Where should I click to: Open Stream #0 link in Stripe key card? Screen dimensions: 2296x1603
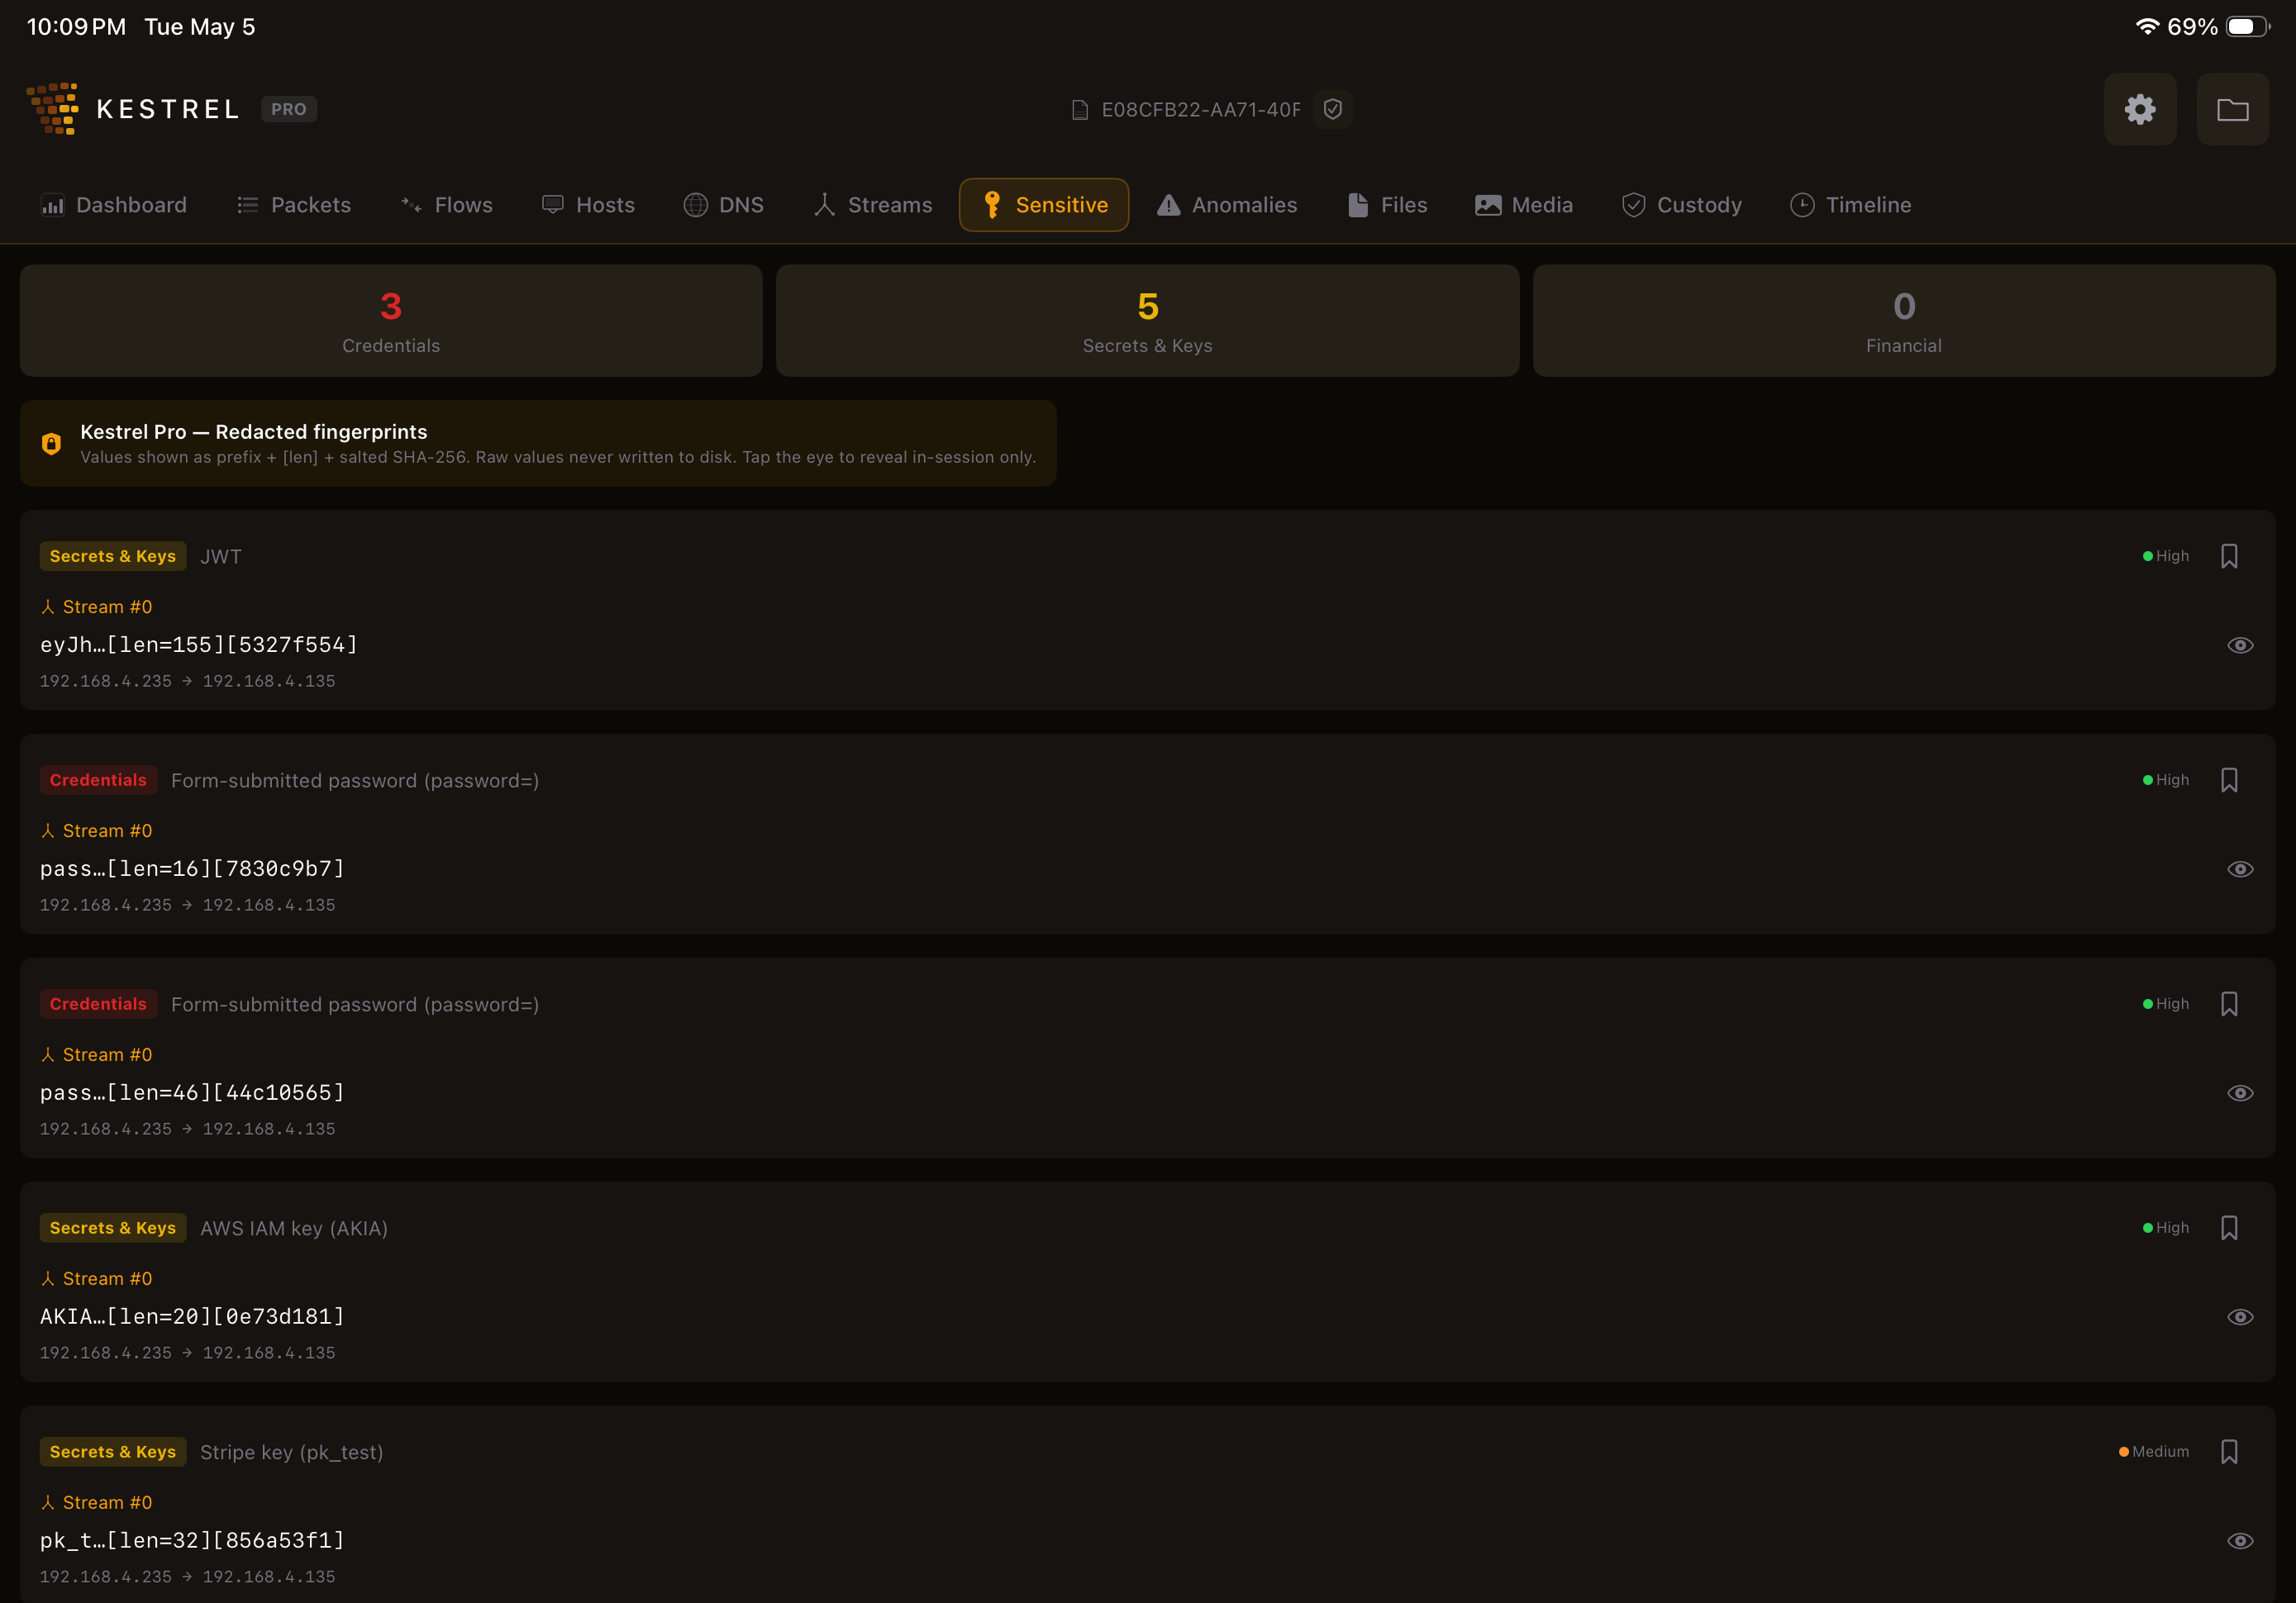point(96,1503)
